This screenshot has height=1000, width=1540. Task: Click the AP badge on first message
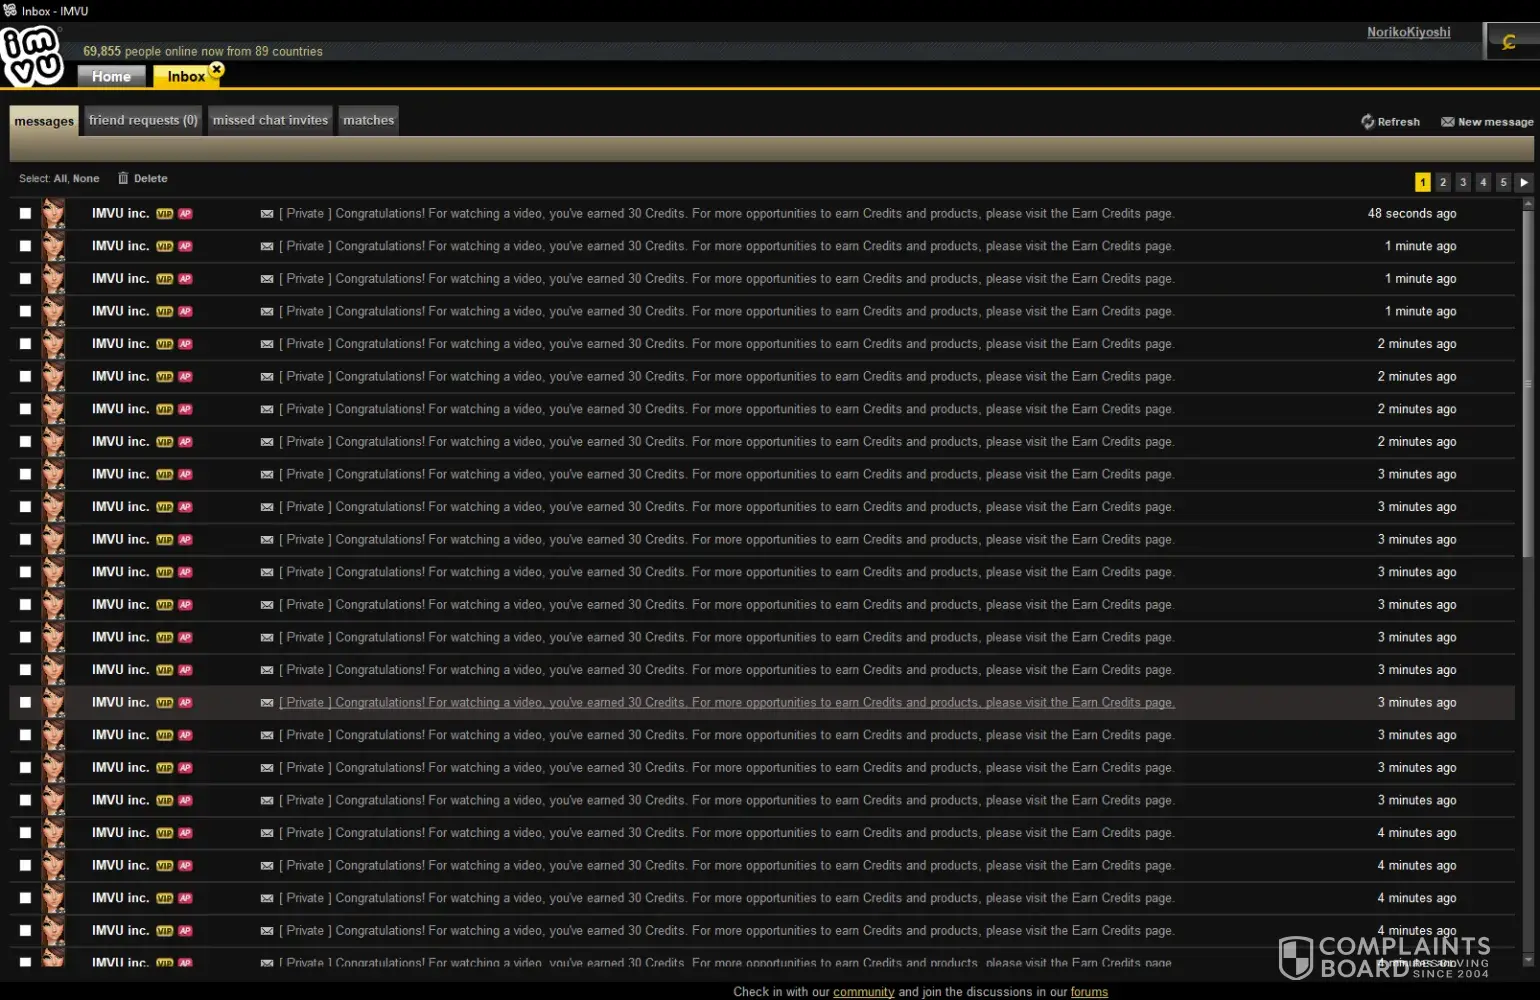click(x=185, y=214)
